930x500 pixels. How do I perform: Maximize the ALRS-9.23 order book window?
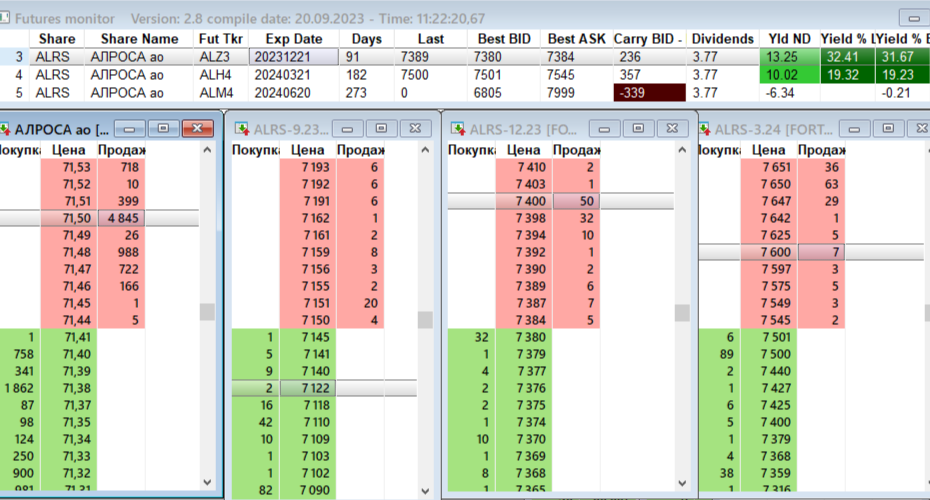(x=381, y=128)
